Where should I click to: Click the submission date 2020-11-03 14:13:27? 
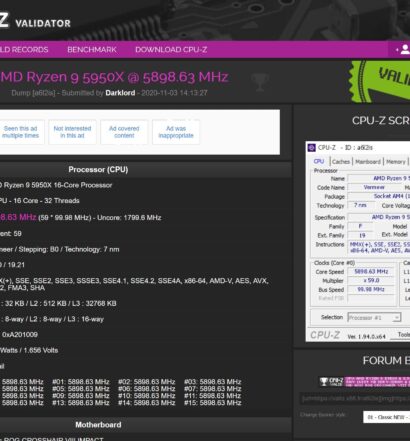pyautogui.click(x=174, y=93)
